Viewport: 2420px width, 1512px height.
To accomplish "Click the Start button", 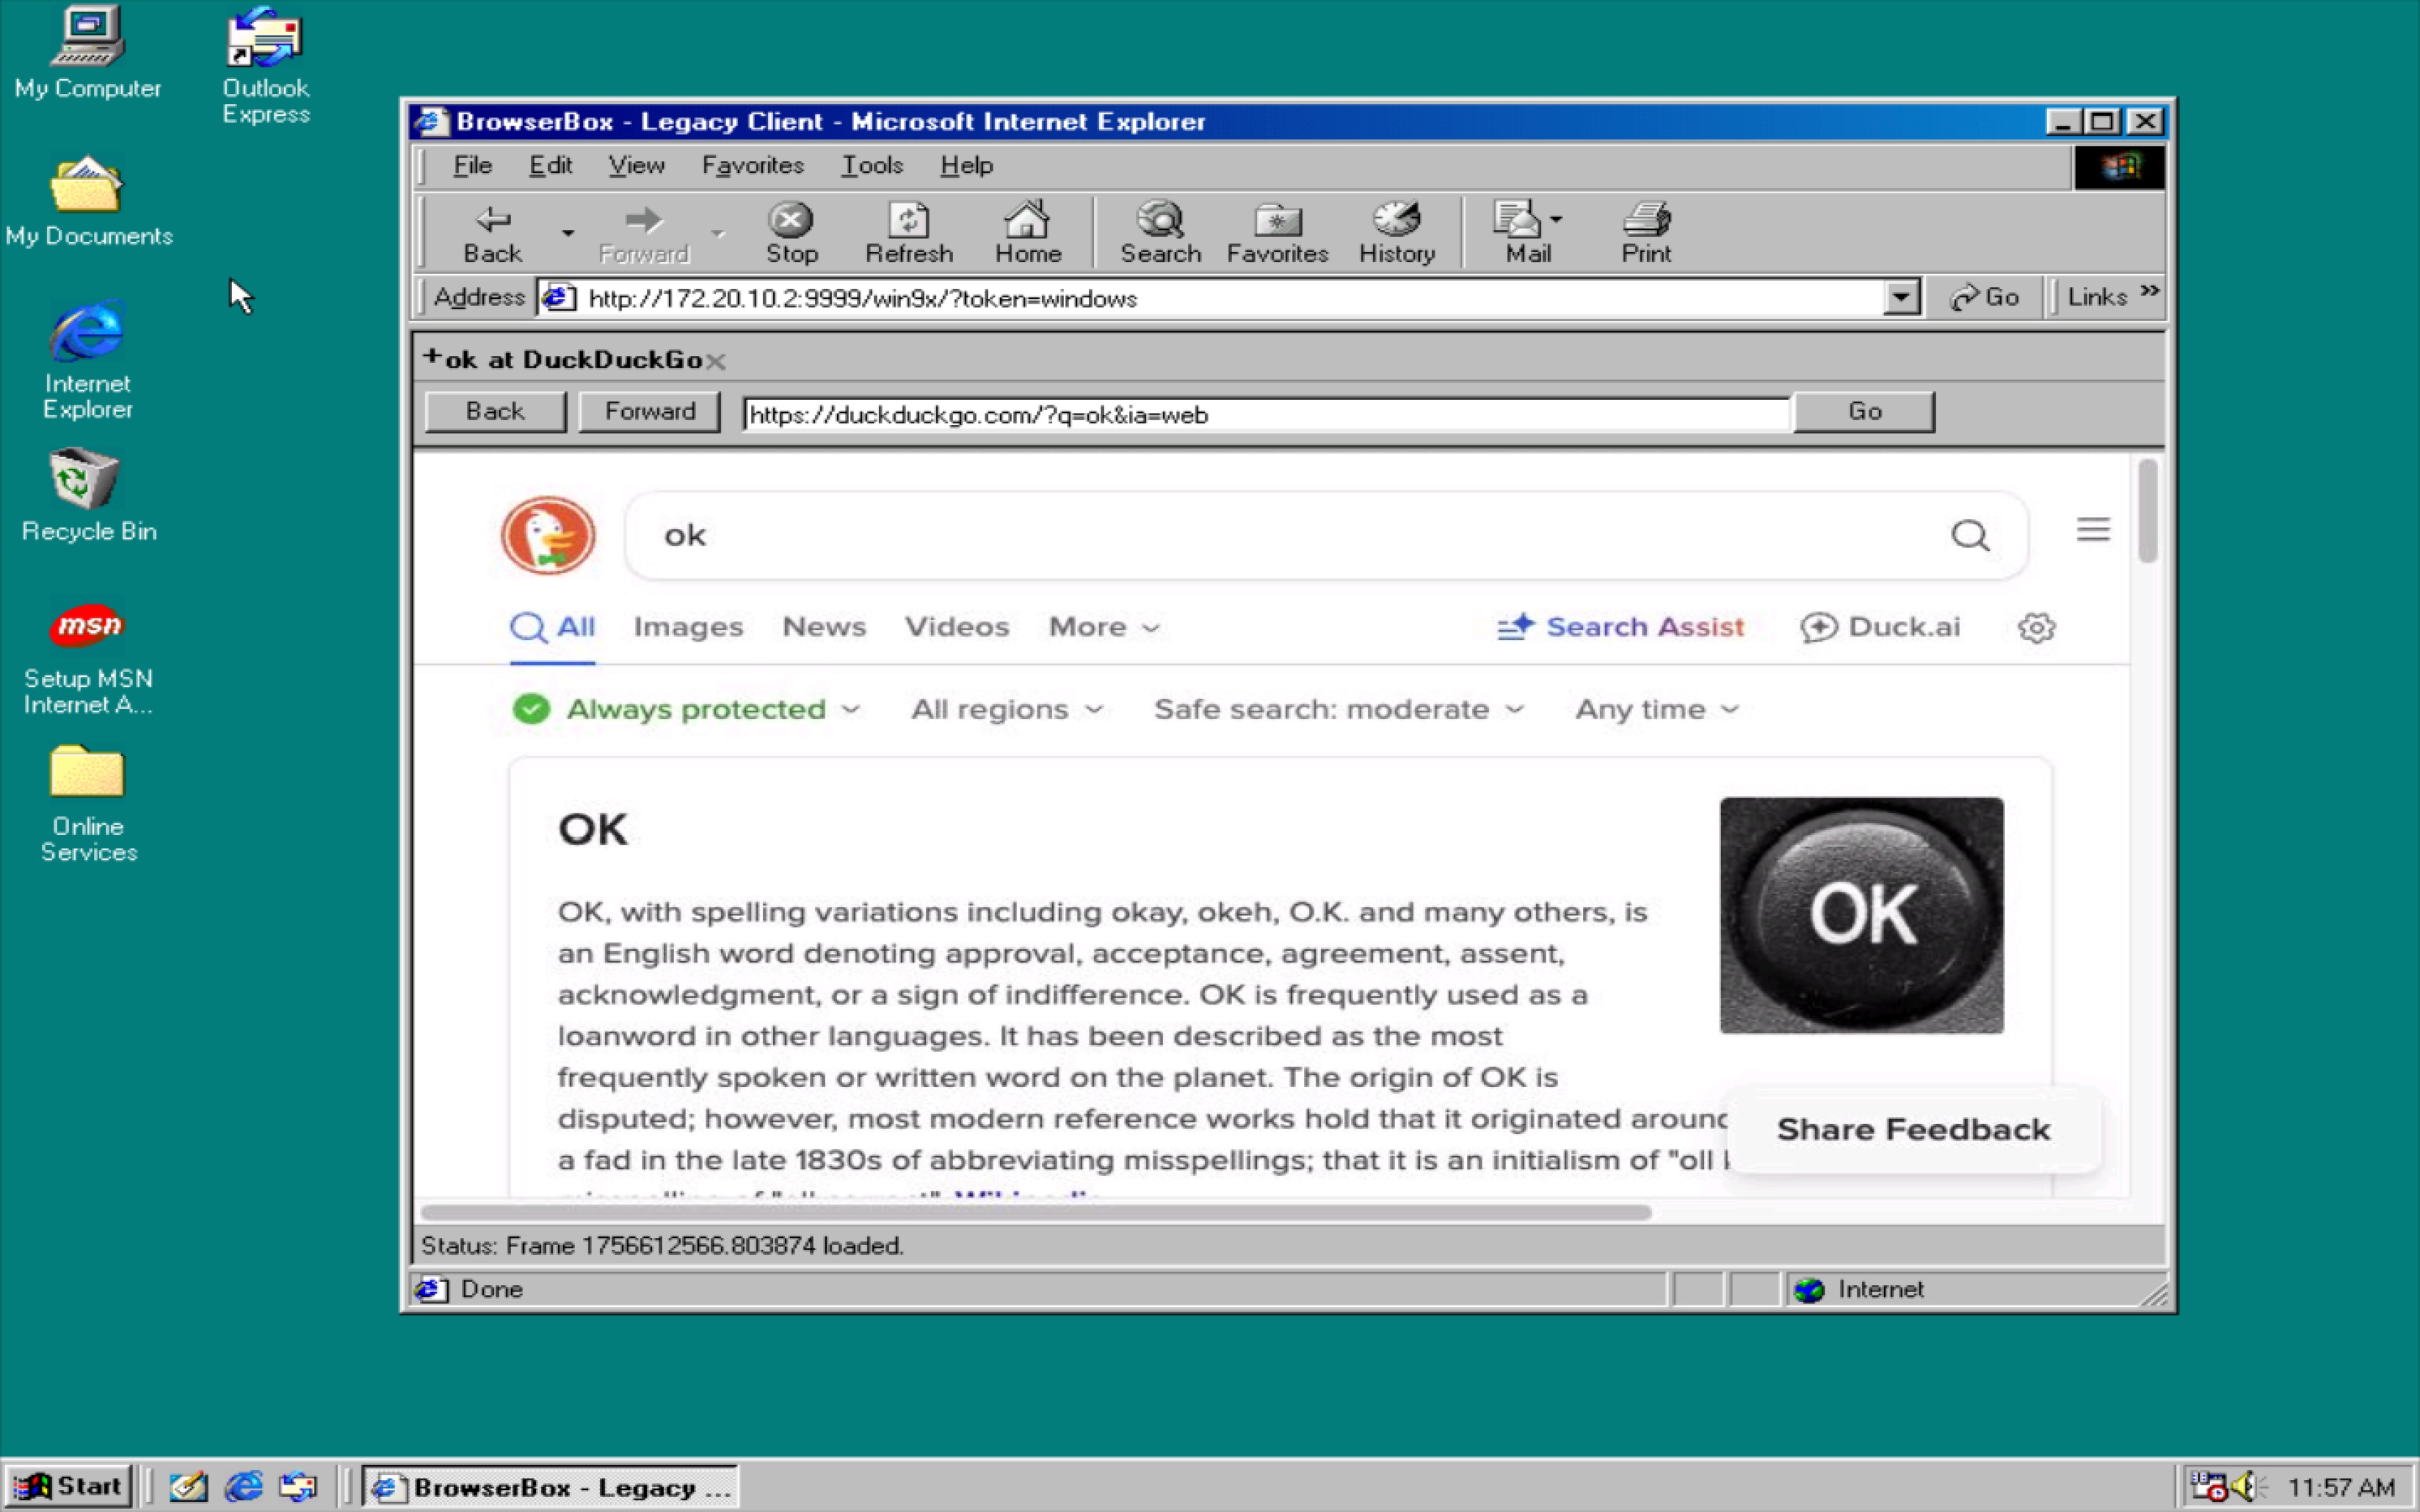I will click(x=68, y=1486).
